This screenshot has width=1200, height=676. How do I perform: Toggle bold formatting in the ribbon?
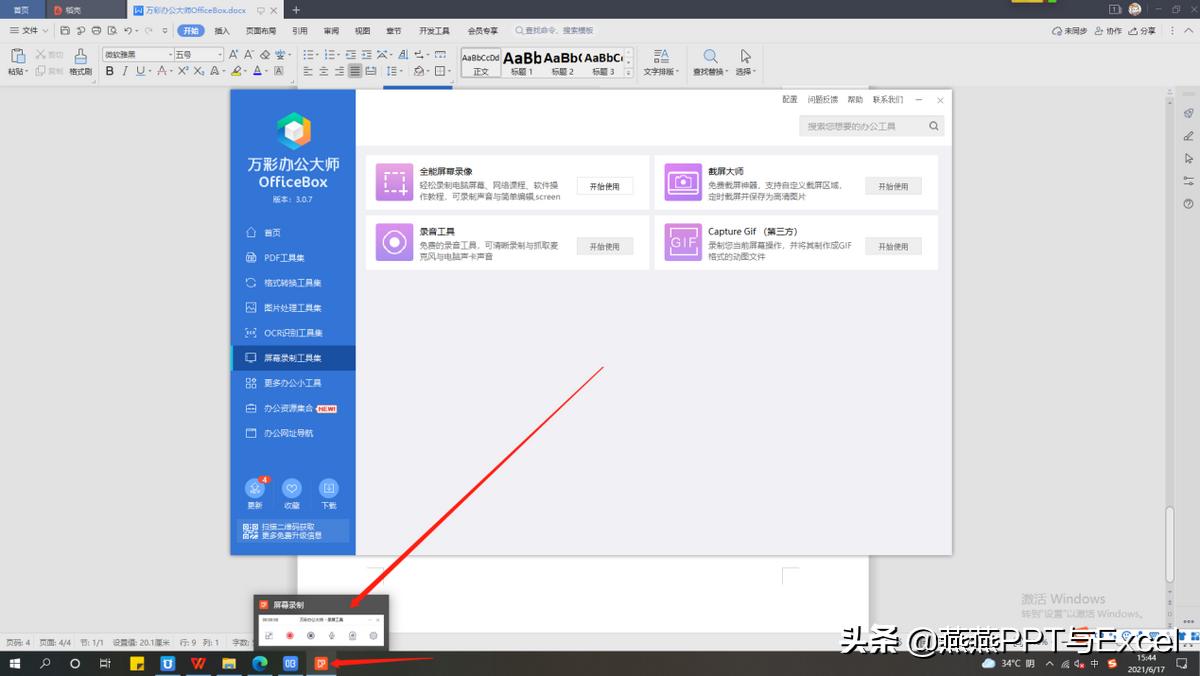pos(110,71)
